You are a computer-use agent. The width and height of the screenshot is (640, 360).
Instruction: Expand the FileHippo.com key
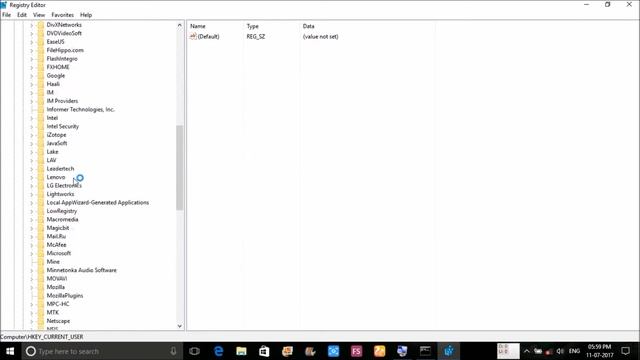click(x=32, y=50)
